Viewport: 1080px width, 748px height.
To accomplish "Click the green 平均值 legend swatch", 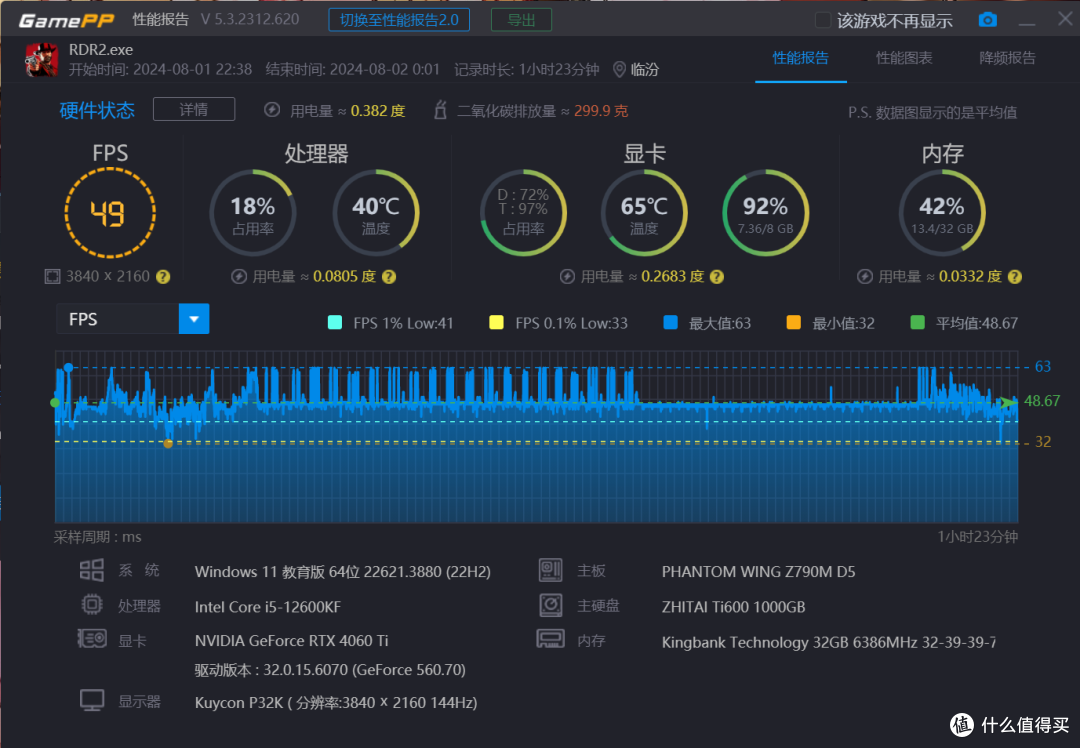I will 917,322.
